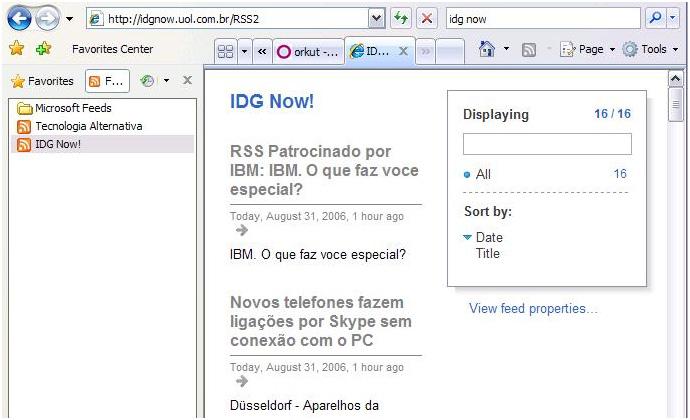Open the Microsoft Feeds folder
The height and width of the screenshot is (420, 690).
(64, 108)
